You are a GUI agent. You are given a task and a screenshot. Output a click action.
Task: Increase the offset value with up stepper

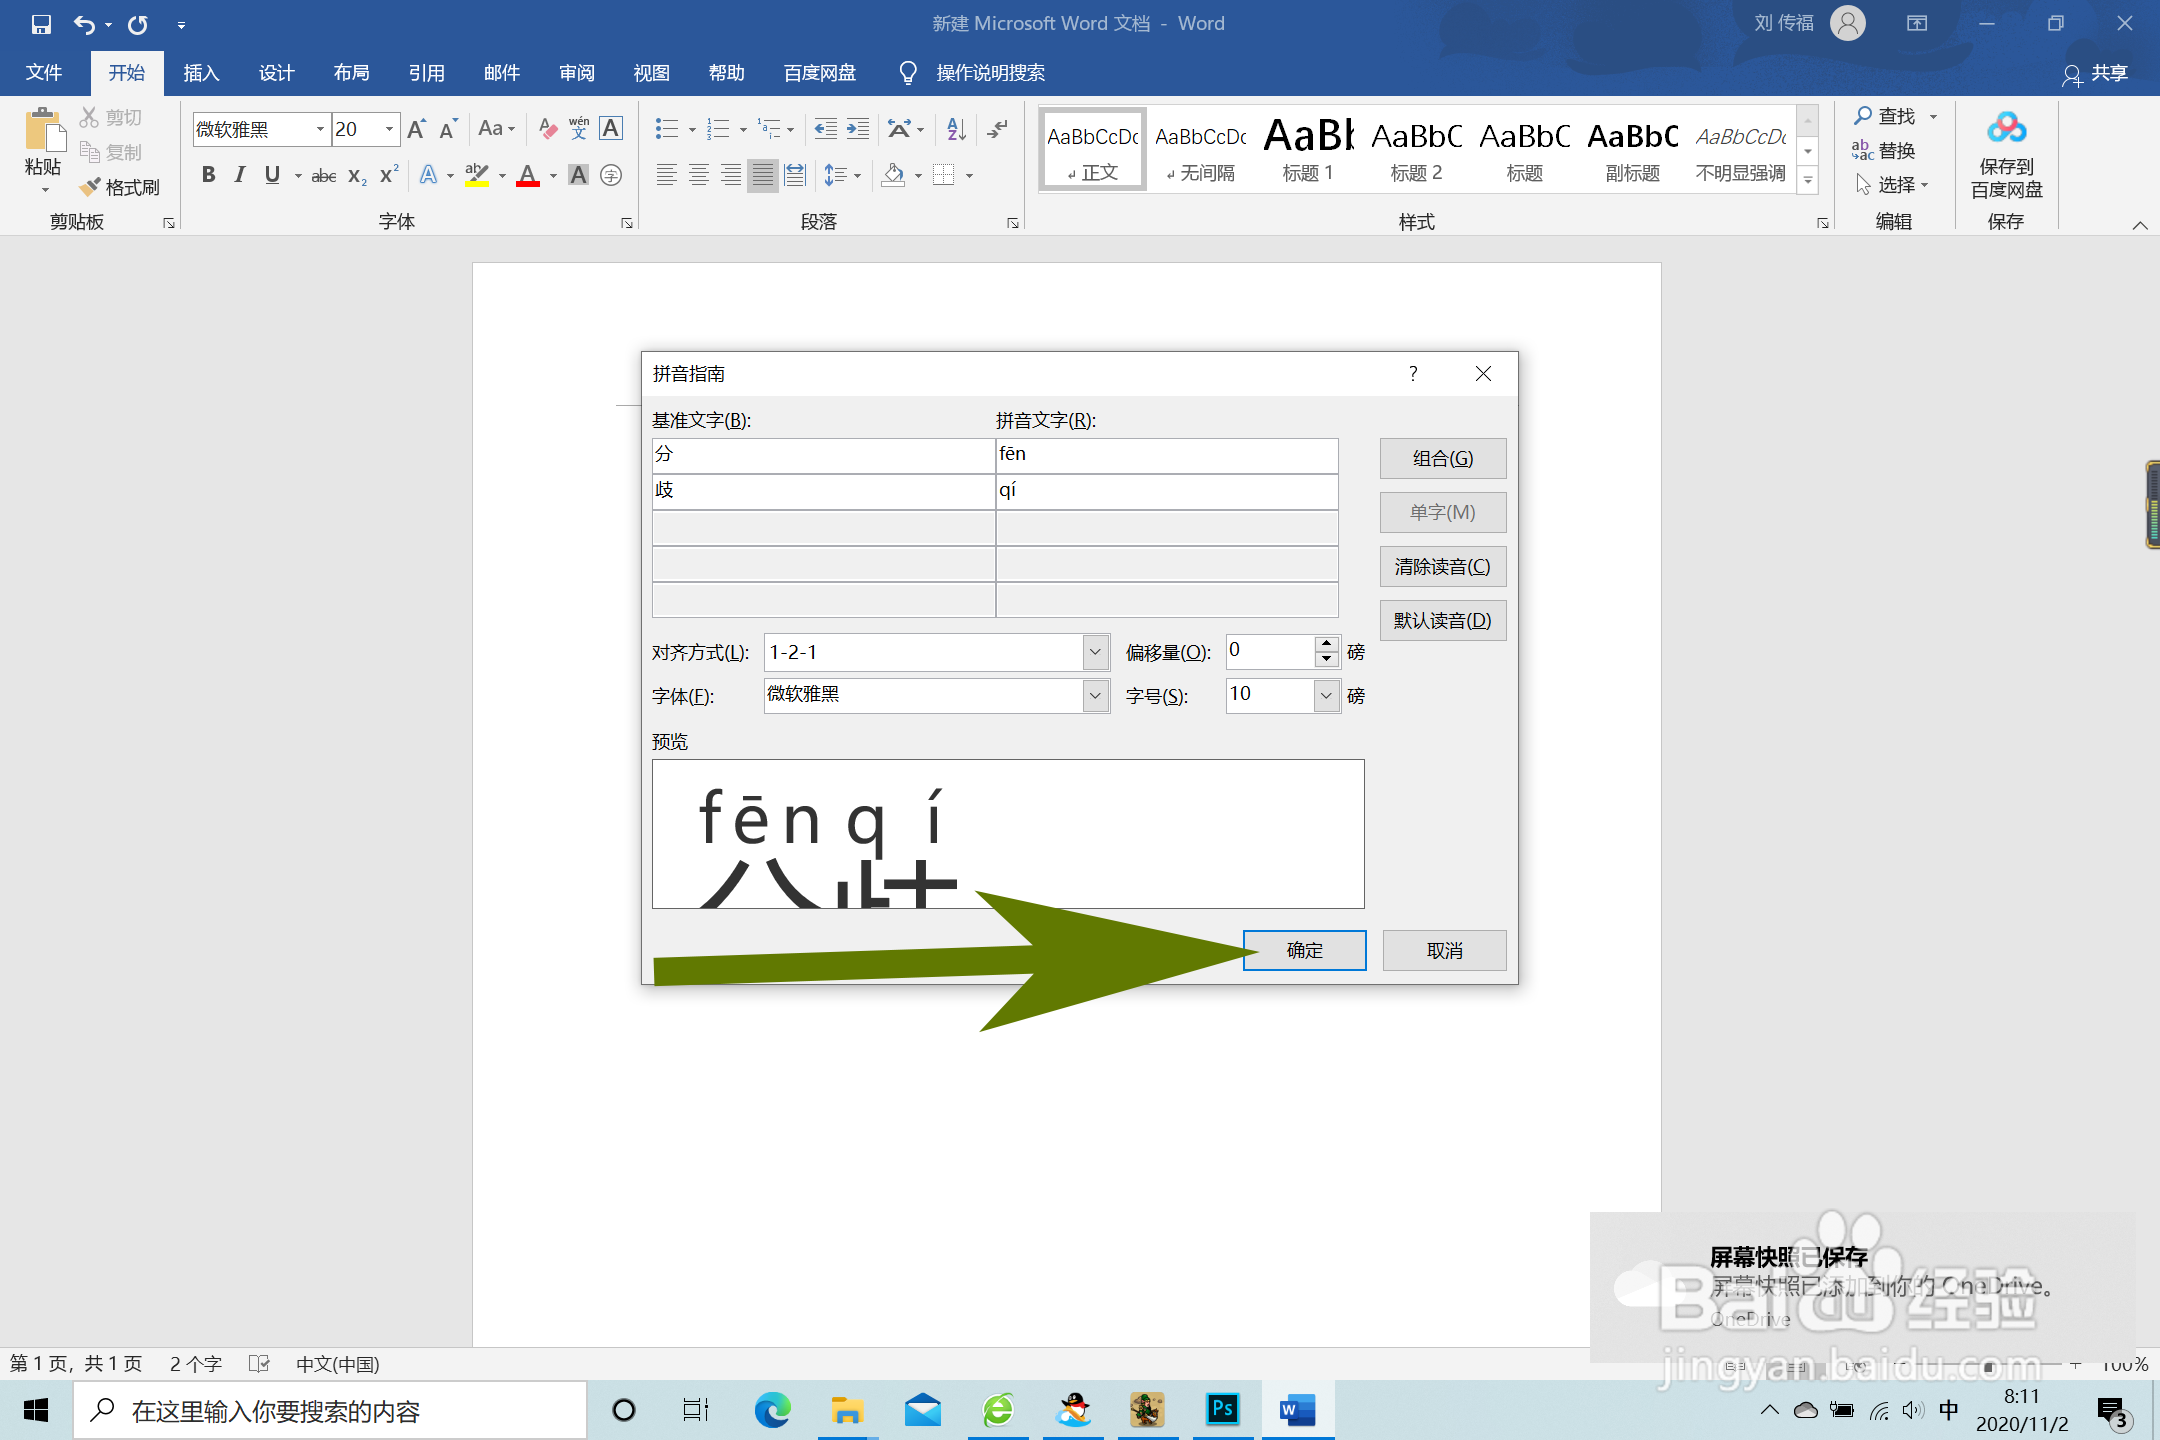1326,643
